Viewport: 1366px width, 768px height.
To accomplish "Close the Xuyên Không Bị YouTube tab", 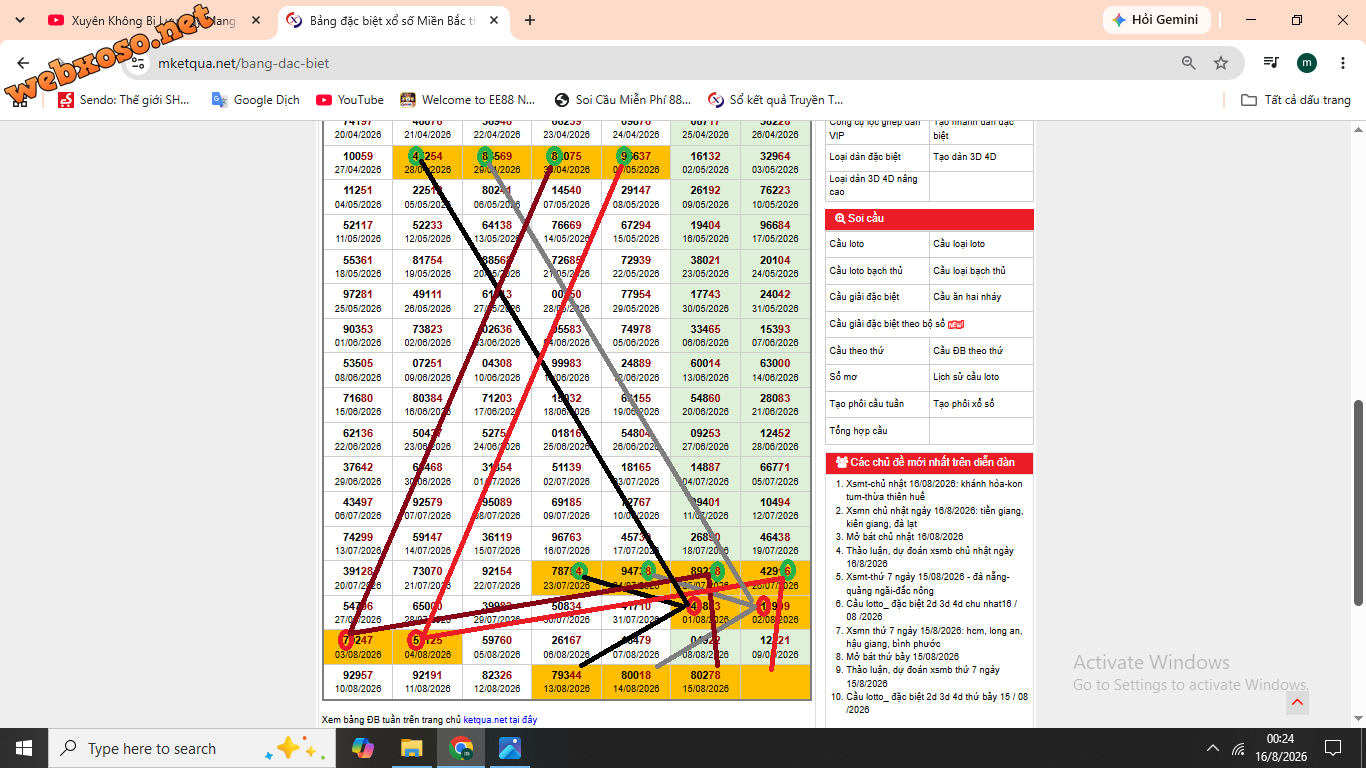I will [255, 20].
